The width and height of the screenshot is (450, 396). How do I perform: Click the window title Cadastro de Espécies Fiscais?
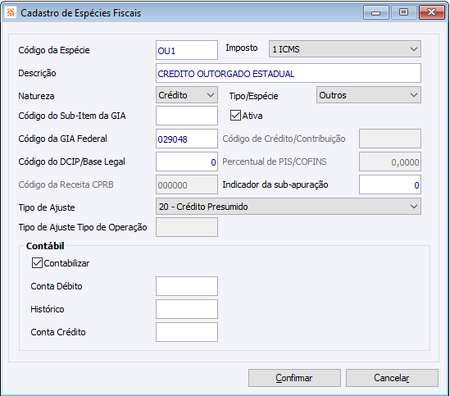pyautogui.click(x=81, y=13)
